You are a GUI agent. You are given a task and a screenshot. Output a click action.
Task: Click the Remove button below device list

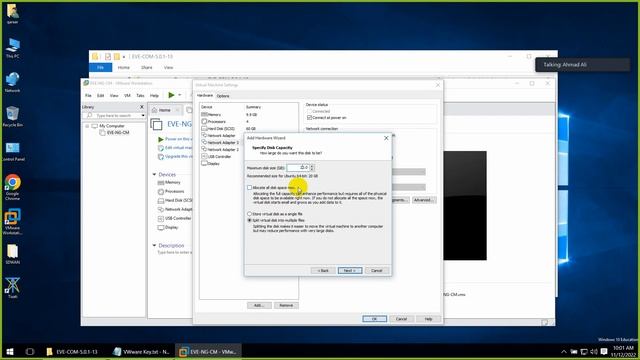(286, 305)
